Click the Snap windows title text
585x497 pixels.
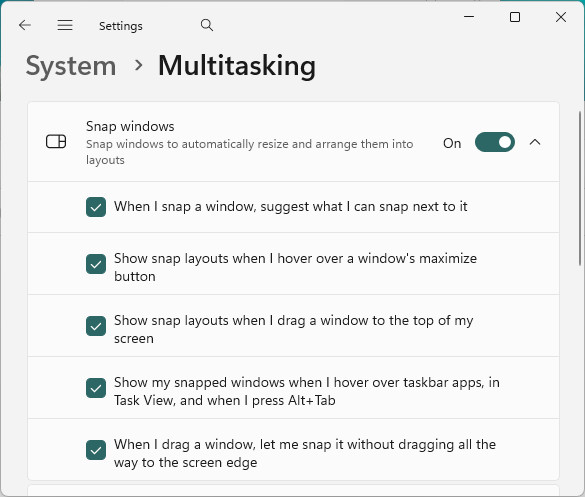(130, 126)
